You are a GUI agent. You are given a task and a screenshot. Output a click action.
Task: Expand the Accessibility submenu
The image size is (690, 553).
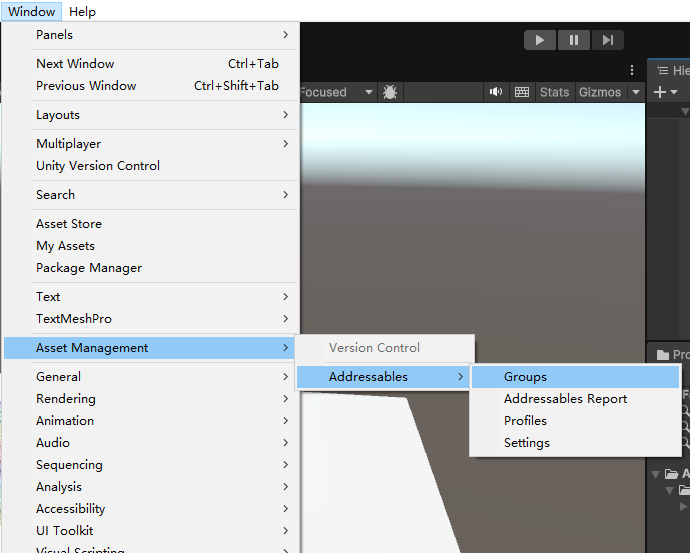click(150, 509)
